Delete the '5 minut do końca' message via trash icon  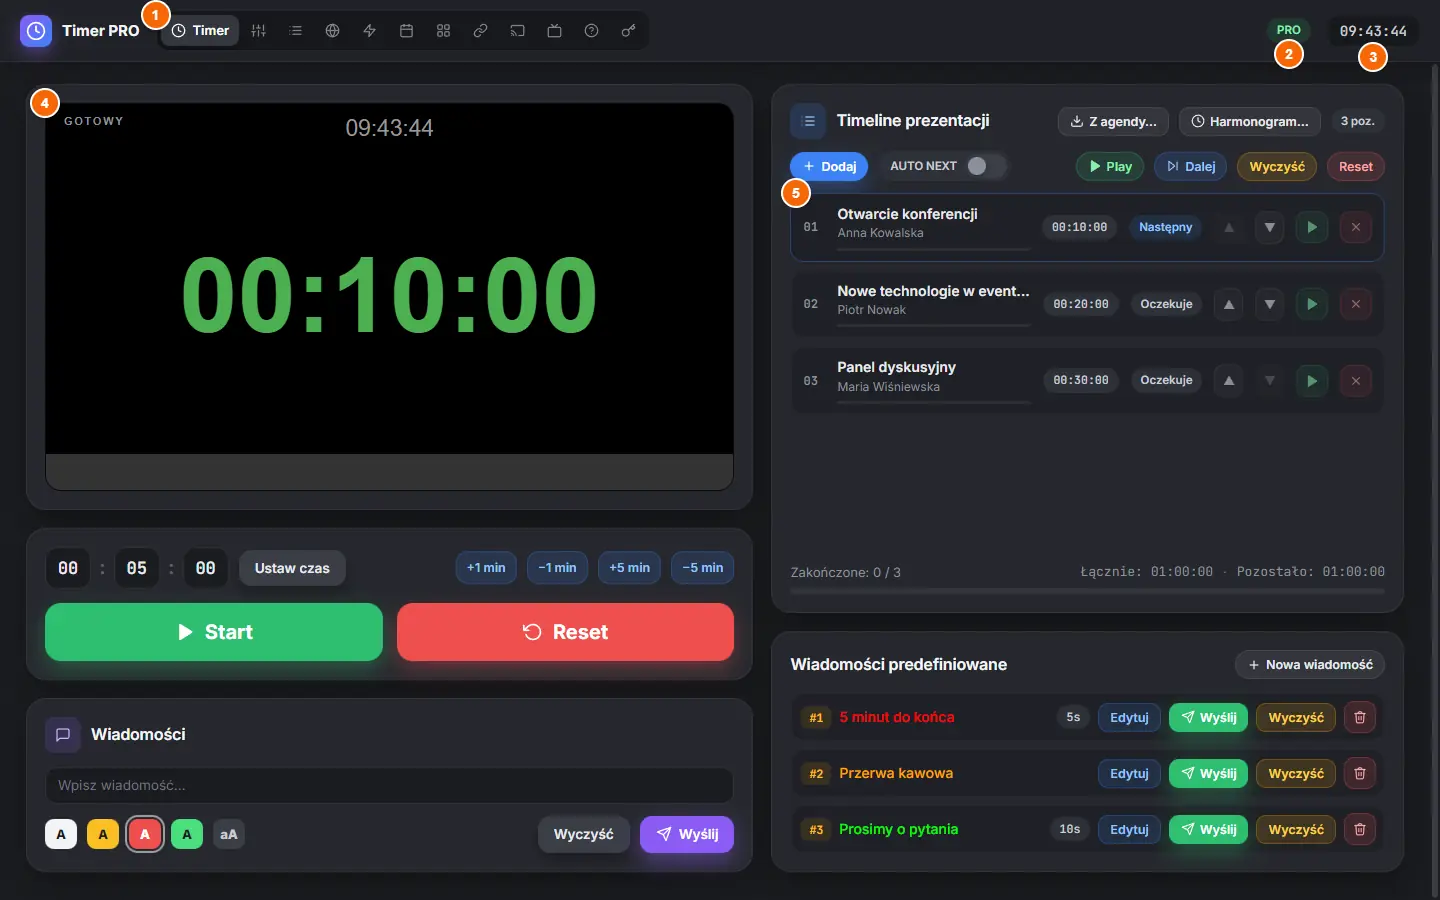(x=1360, y=717)
